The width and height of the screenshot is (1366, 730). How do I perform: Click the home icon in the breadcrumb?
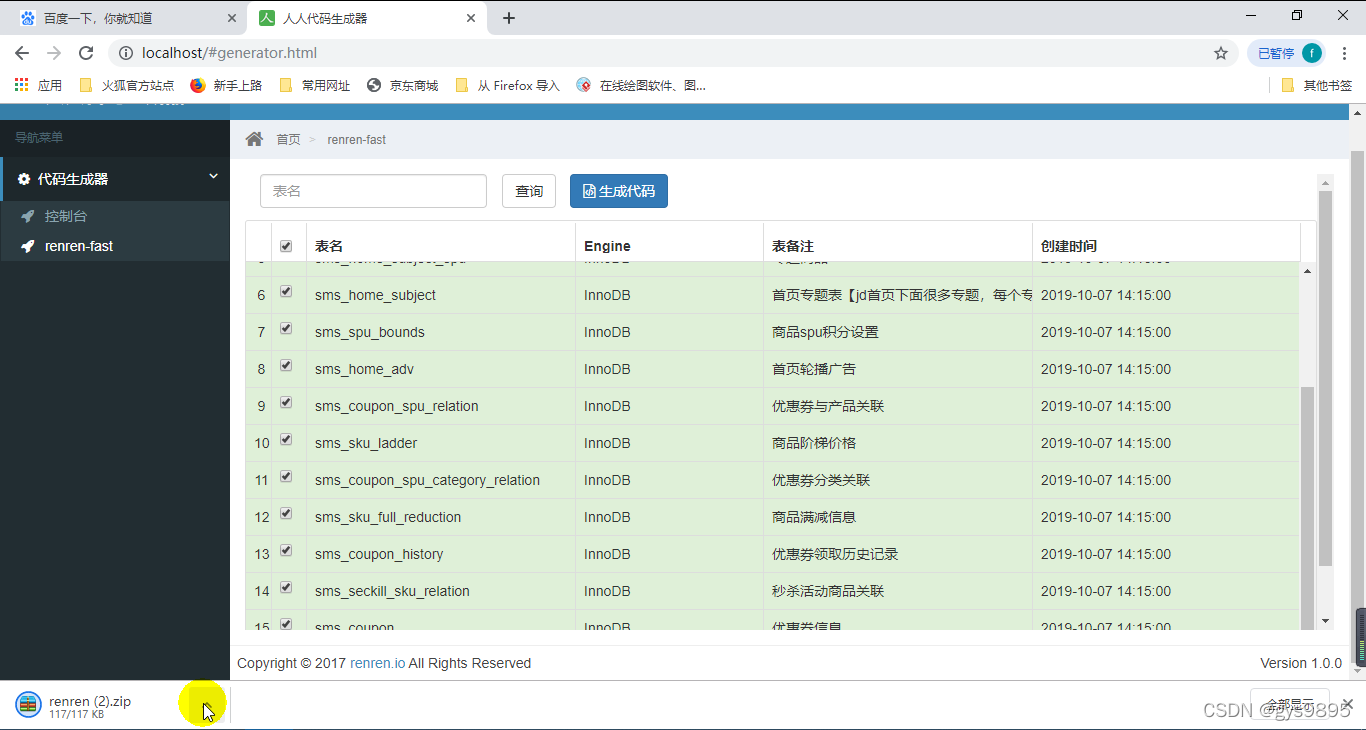[254, 139]
